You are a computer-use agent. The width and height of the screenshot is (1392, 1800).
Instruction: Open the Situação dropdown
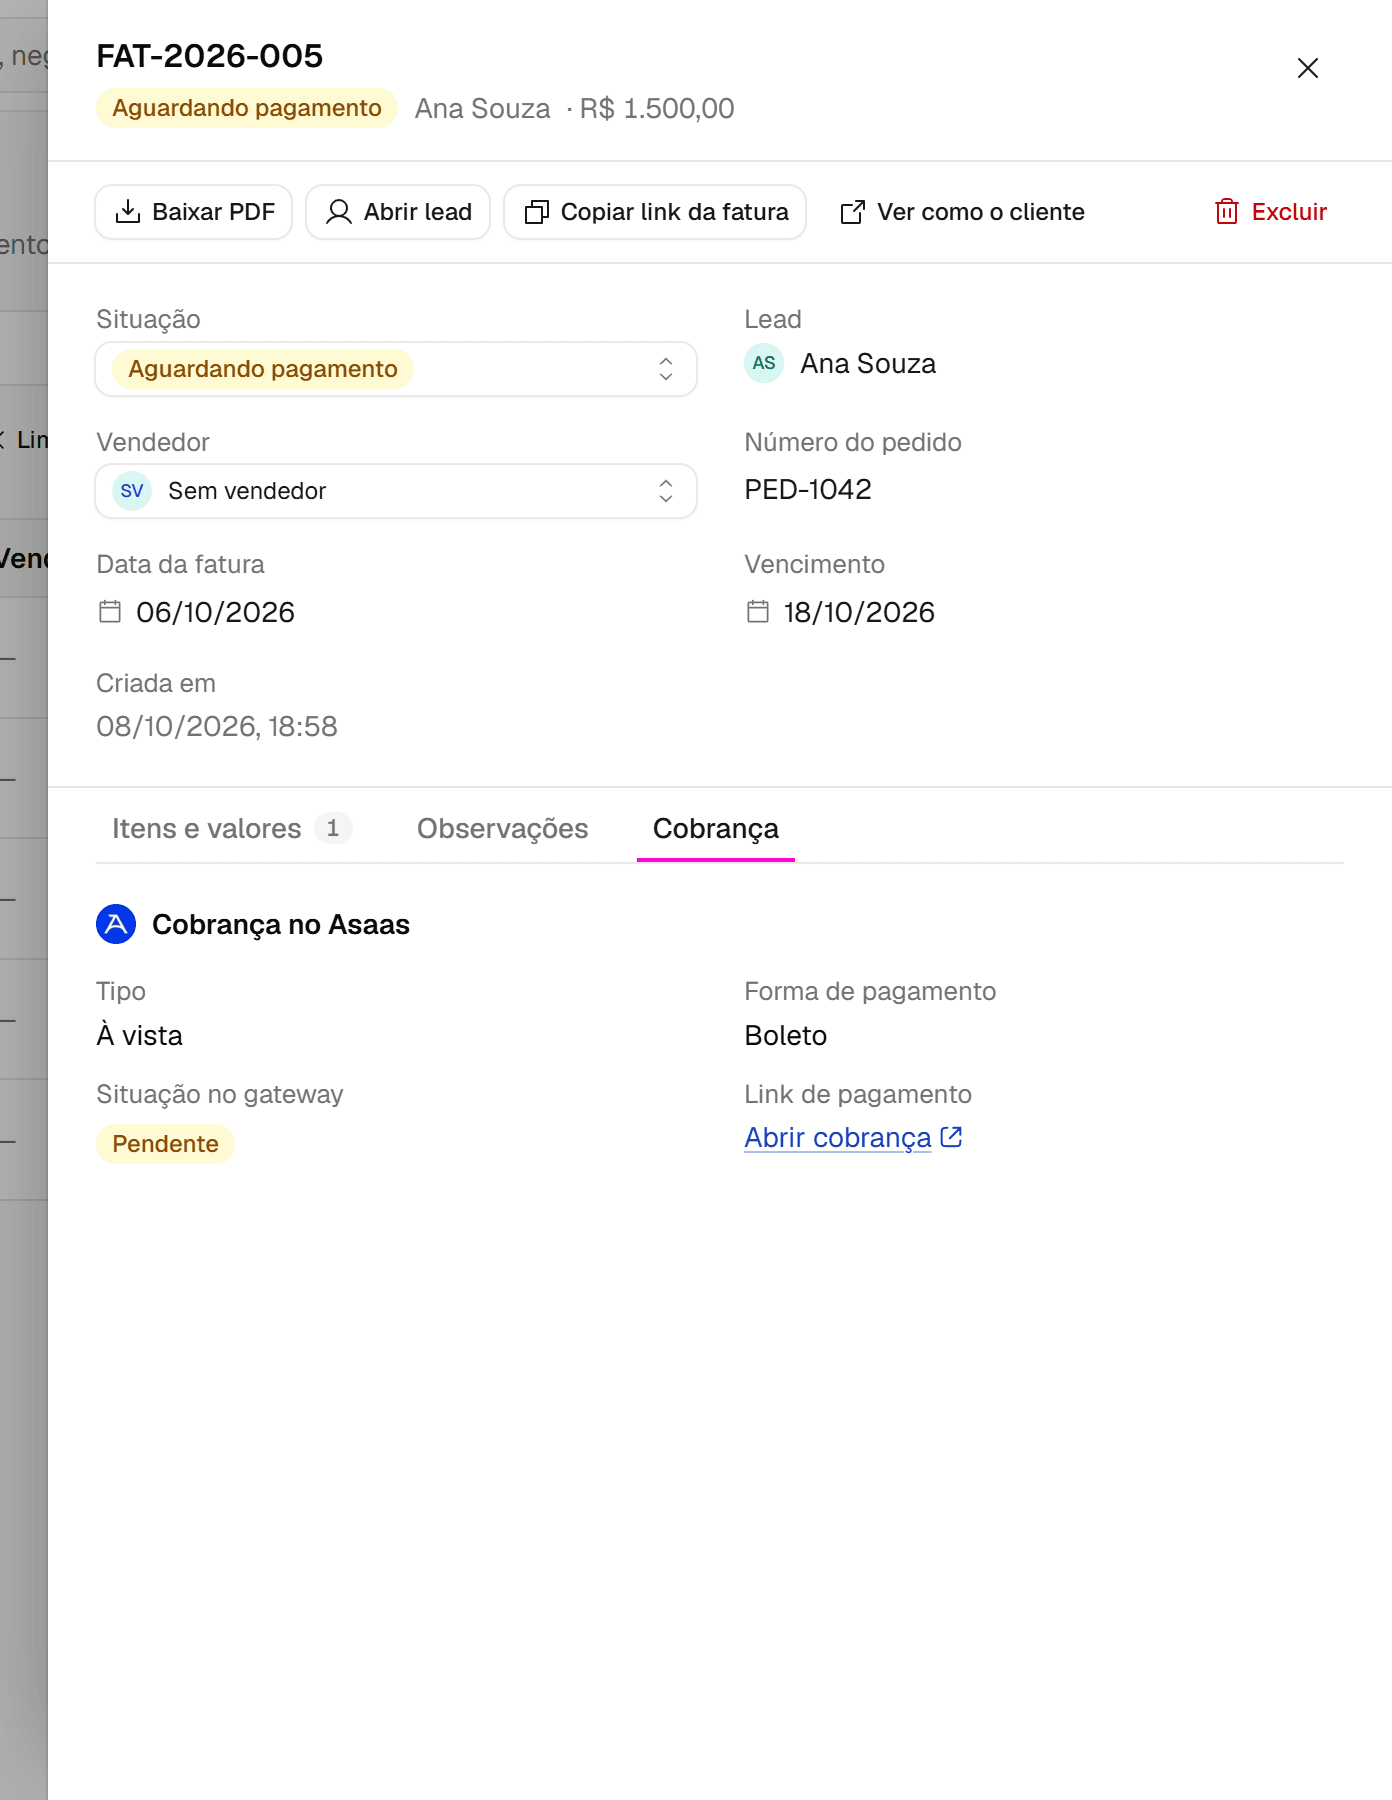click(396, 369)
